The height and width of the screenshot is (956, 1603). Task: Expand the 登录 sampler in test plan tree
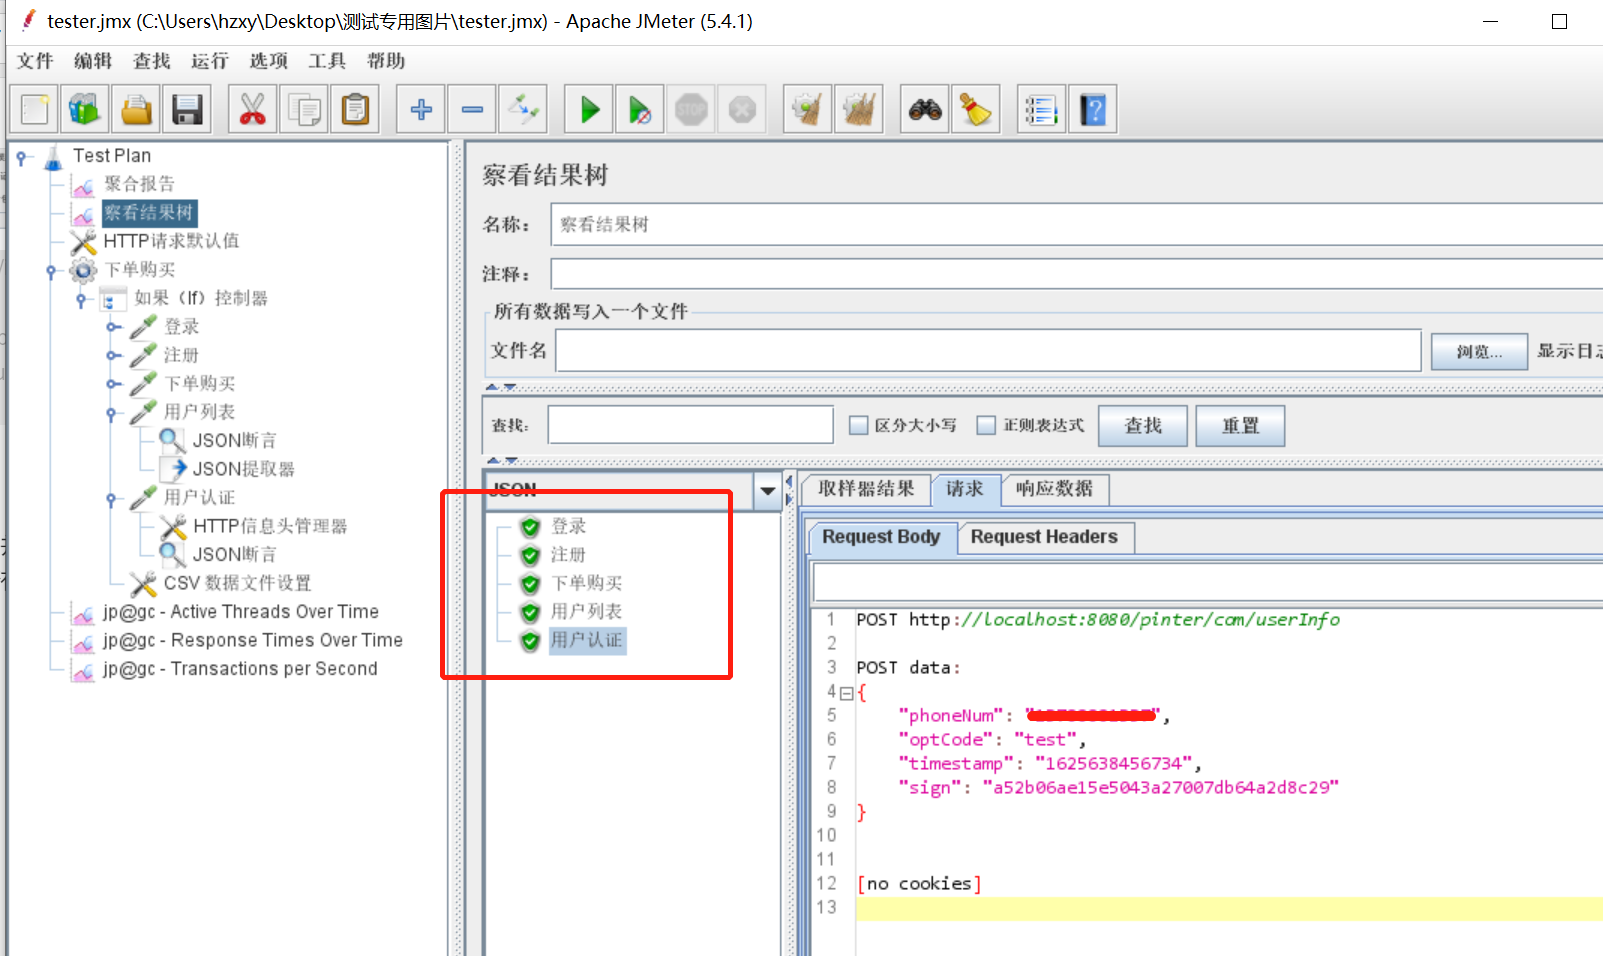[113, 327]
